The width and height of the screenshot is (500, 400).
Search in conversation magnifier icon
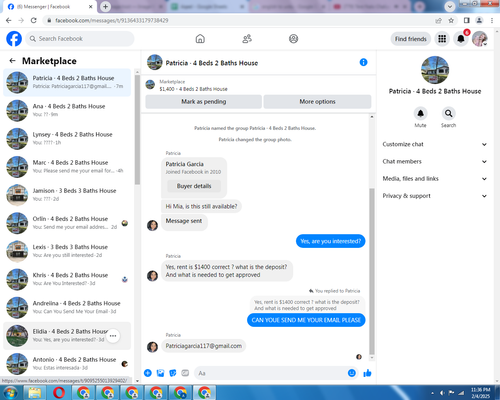449,114
